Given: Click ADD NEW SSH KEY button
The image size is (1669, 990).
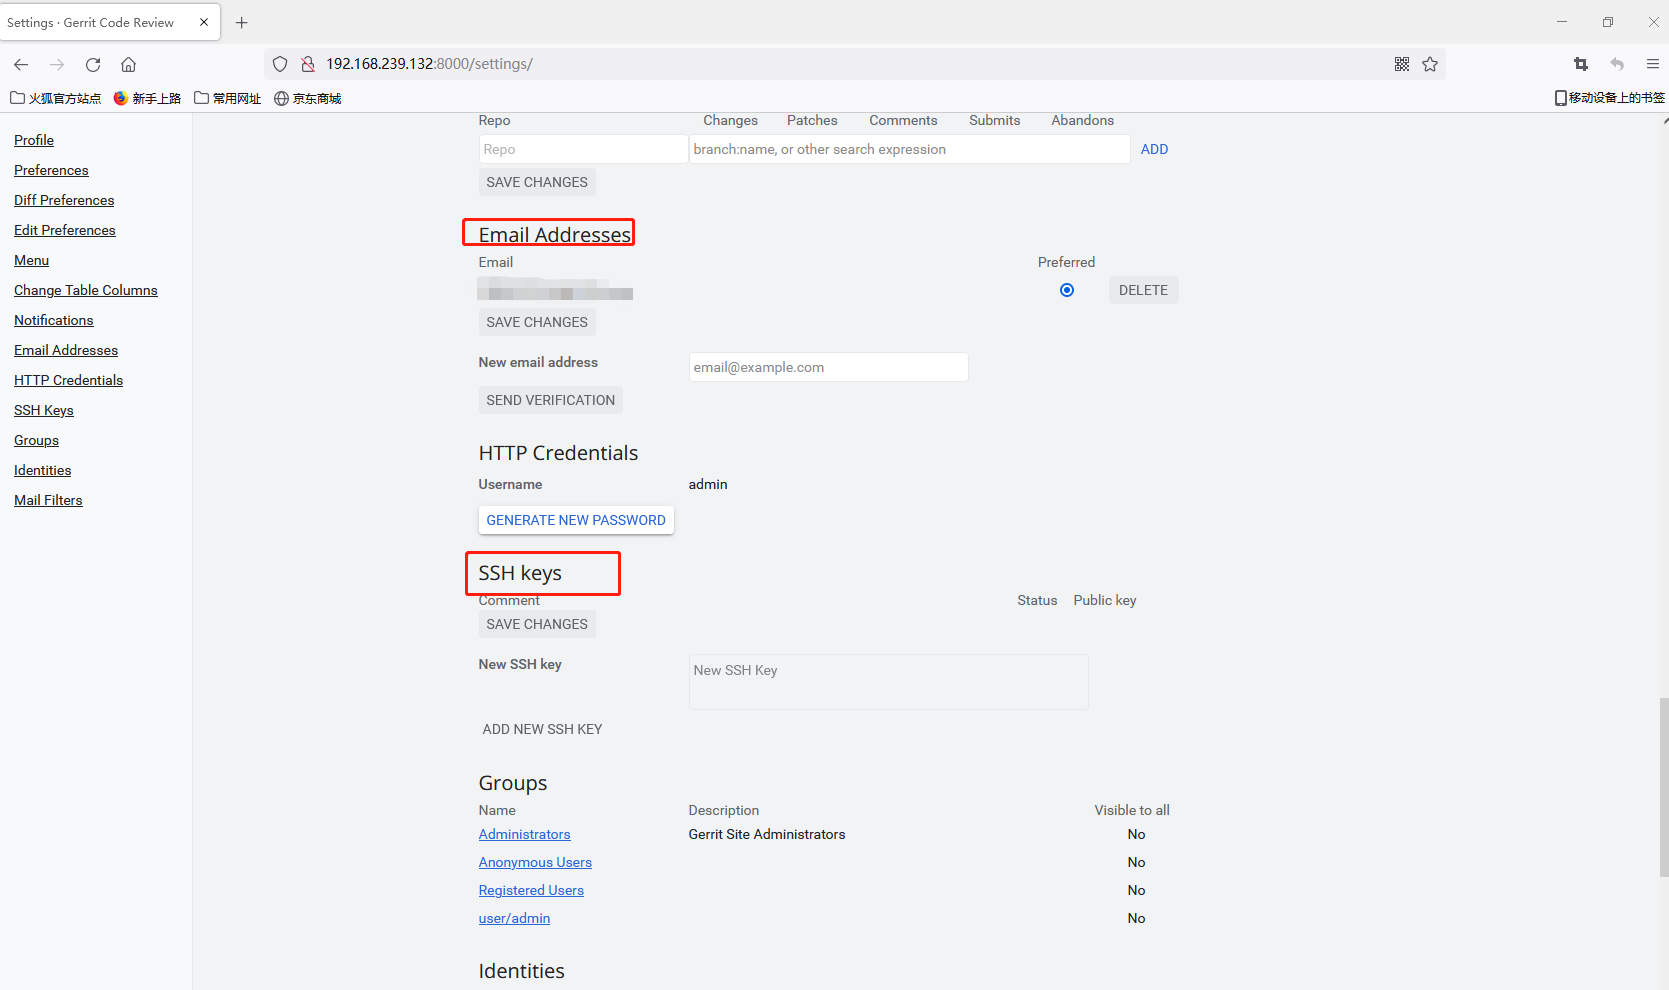Looking at the screenshot, I should tap(542, 729).
